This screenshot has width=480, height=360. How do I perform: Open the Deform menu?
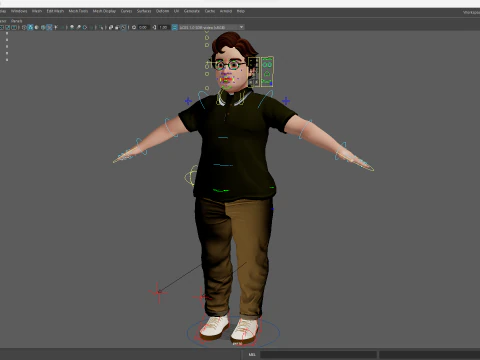[x=162, y=11]
